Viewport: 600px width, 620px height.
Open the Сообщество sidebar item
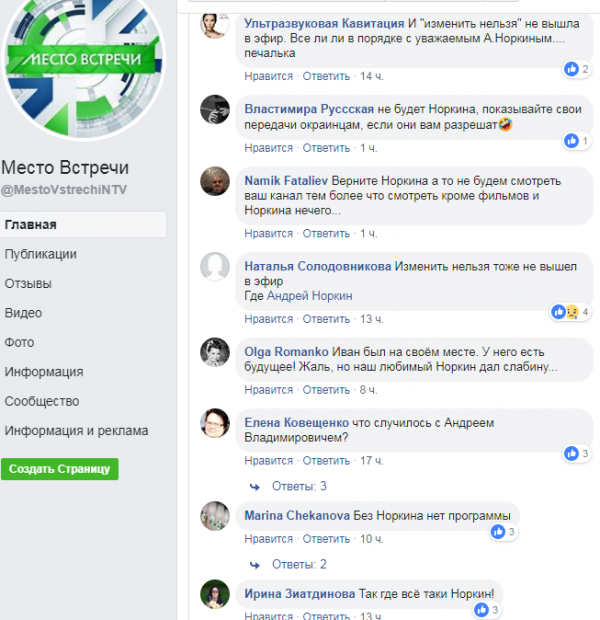pos(42,401)
